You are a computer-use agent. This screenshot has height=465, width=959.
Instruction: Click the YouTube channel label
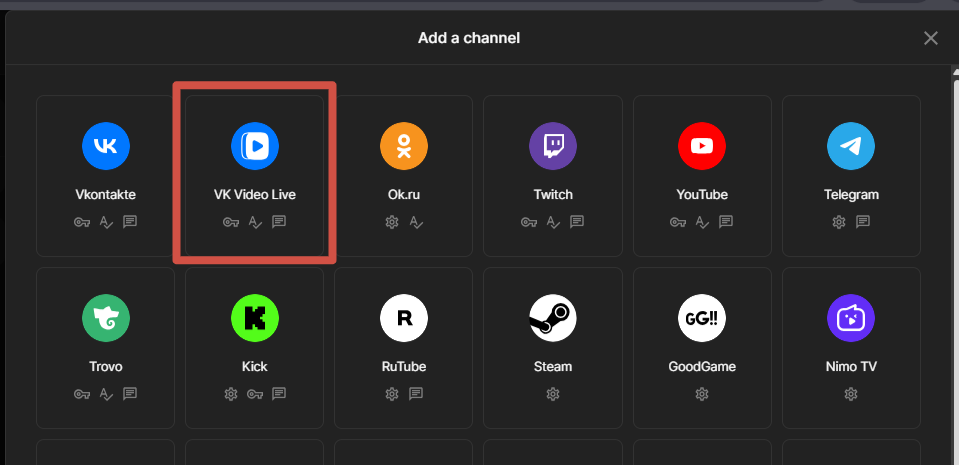(x=702, y=195)
